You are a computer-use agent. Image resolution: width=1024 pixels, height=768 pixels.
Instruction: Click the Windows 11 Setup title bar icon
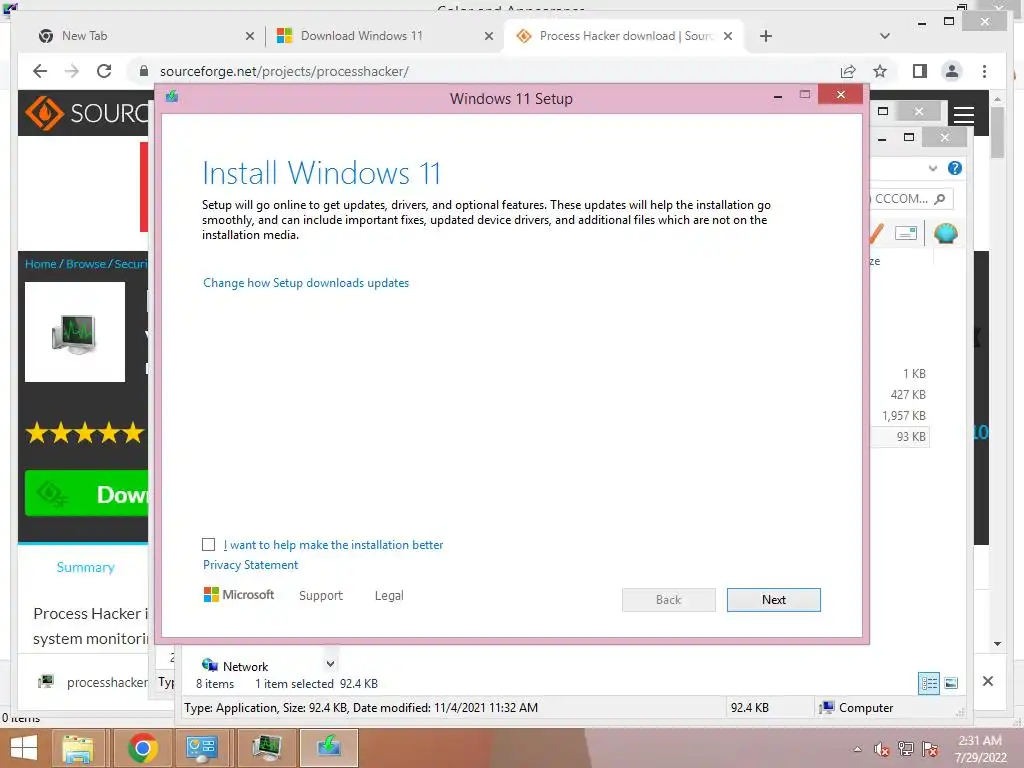coord(172,97)
